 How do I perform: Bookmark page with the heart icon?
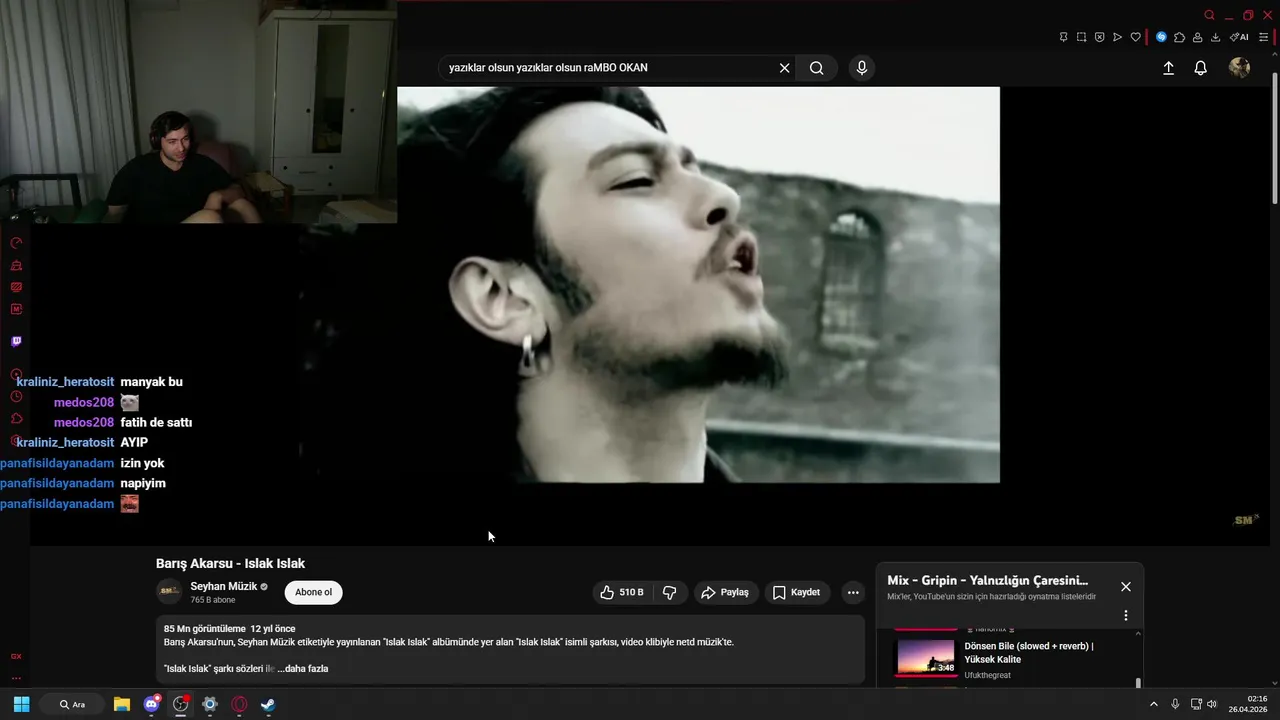coord(1136,37)
